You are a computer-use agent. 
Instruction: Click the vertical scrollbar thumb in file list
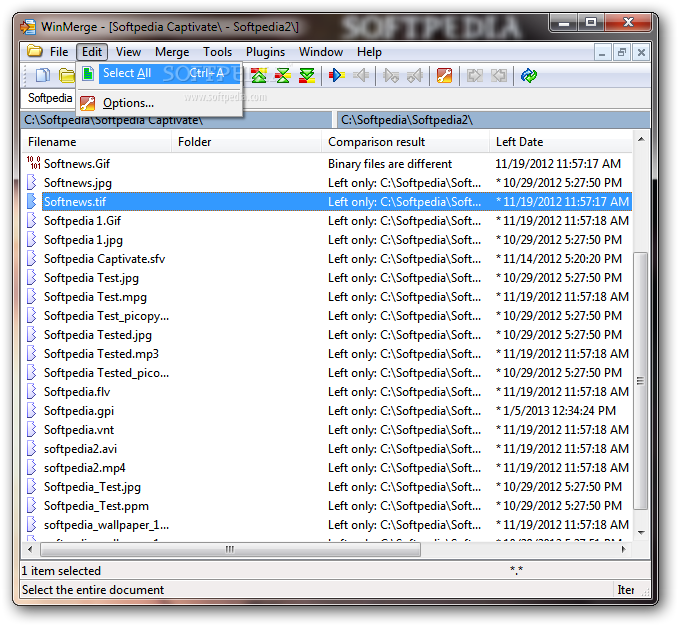[x=640, y=381]
